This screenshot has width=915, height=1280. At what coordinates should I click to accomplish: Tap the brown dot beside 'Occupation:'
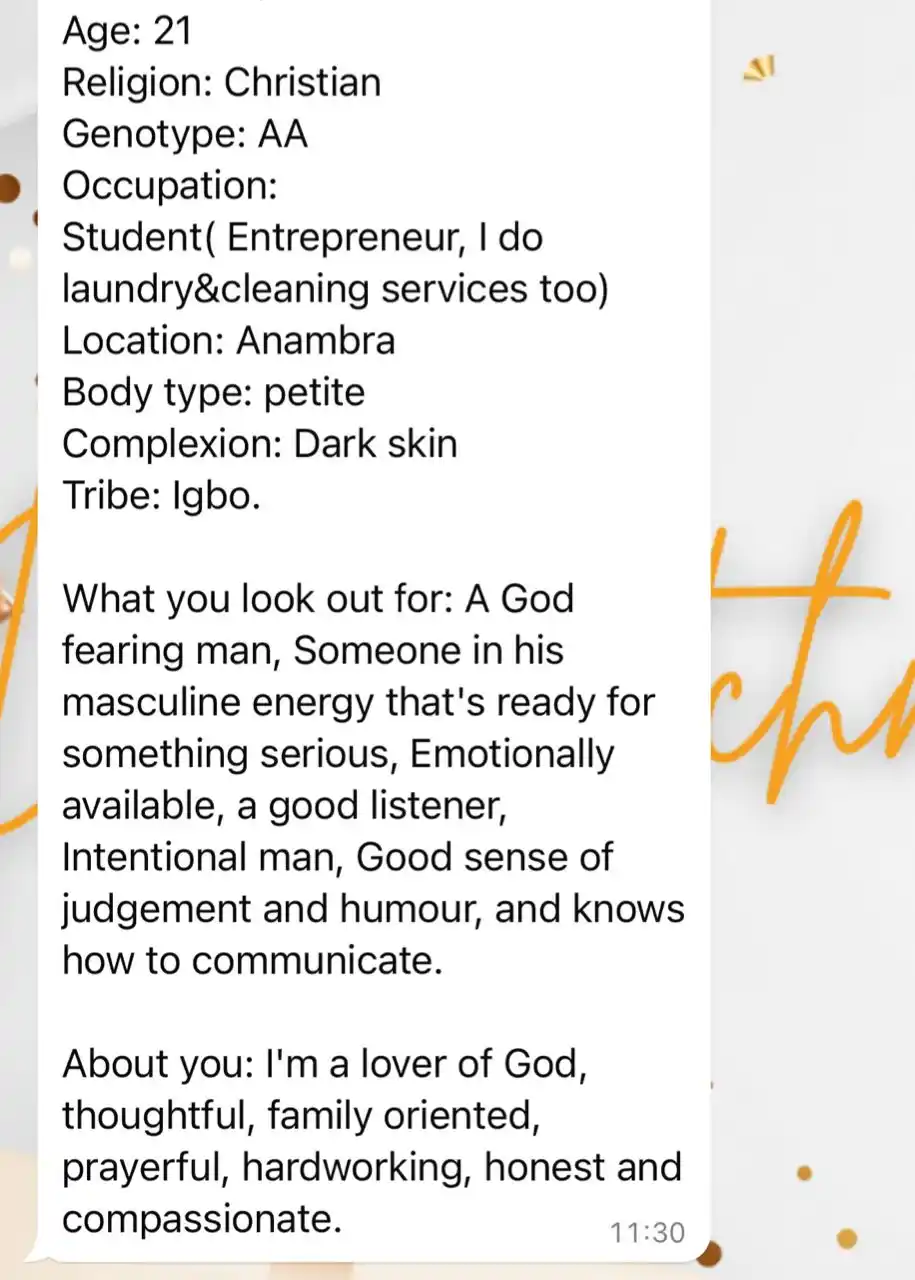tap(9, 188)
